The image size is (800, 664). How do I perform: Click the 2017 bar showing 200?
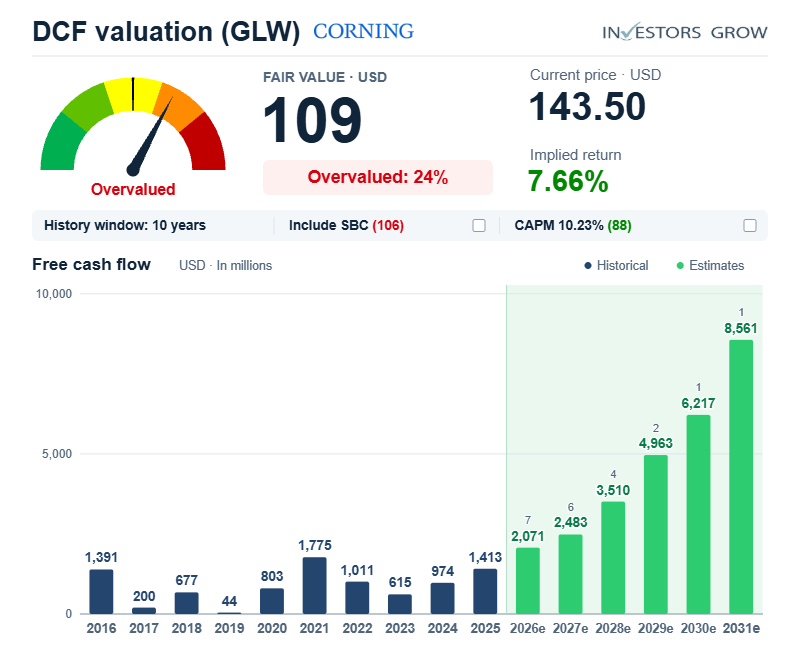click(144, 610)
